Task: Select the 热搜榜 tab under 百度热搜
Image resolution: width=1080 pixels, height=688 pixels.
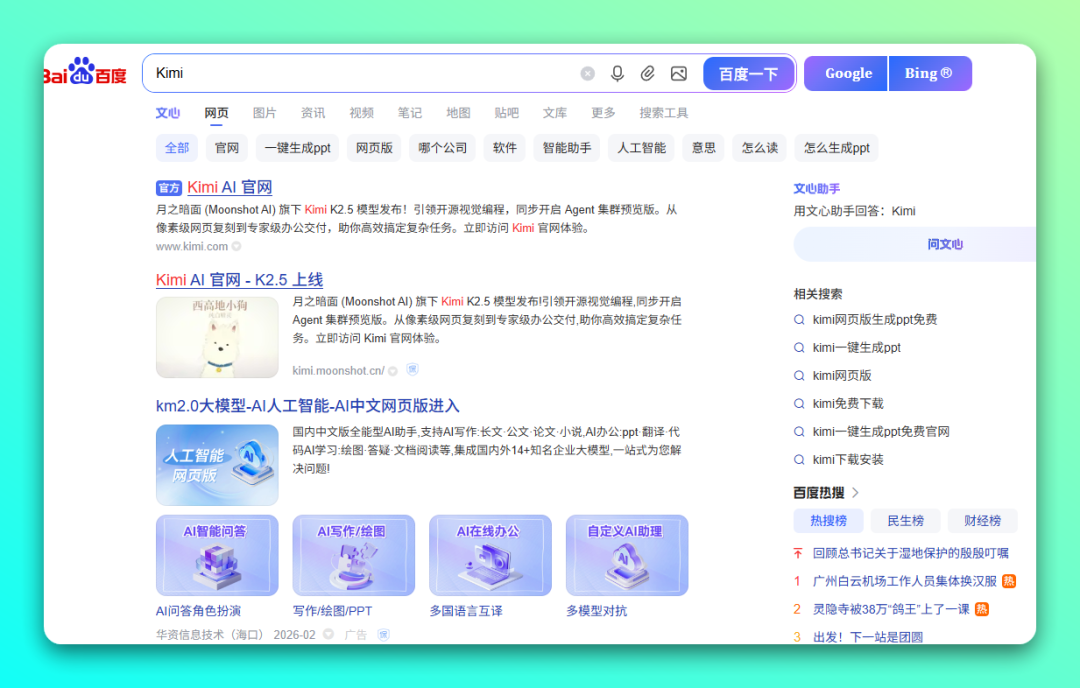Action: point(829,520)
